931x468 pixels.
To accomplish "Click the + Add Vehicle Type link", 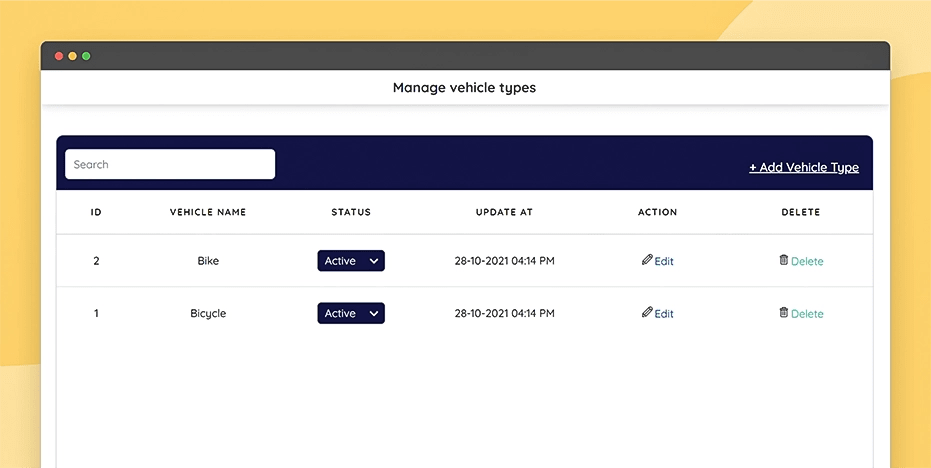I will 804,167.
